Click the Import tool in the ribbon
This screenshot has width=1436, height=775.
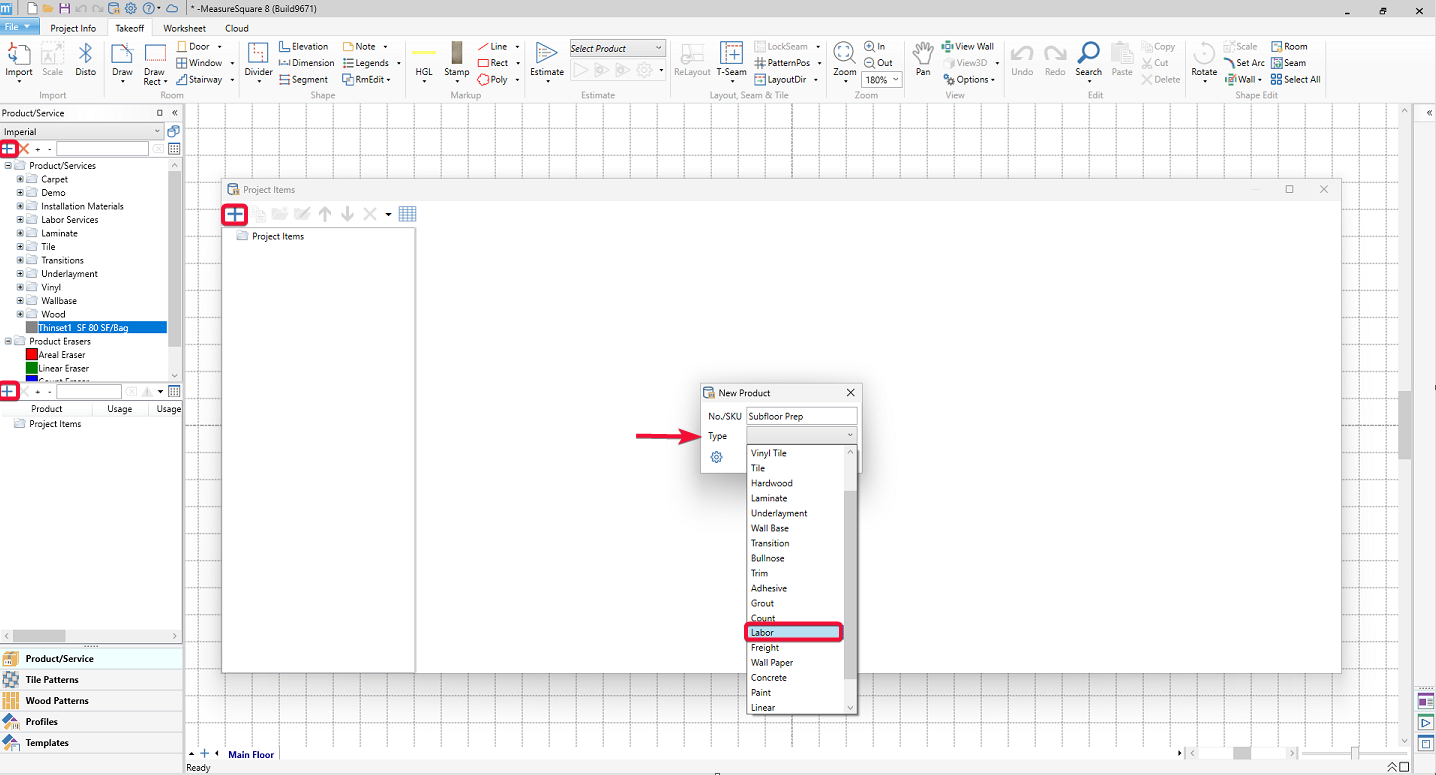[19, 60]
